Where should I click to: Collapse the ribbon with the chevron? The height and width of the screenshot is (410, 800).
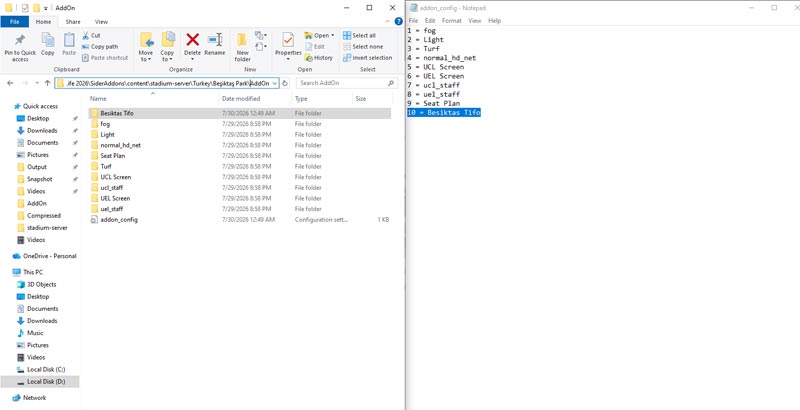pos(388,21)
